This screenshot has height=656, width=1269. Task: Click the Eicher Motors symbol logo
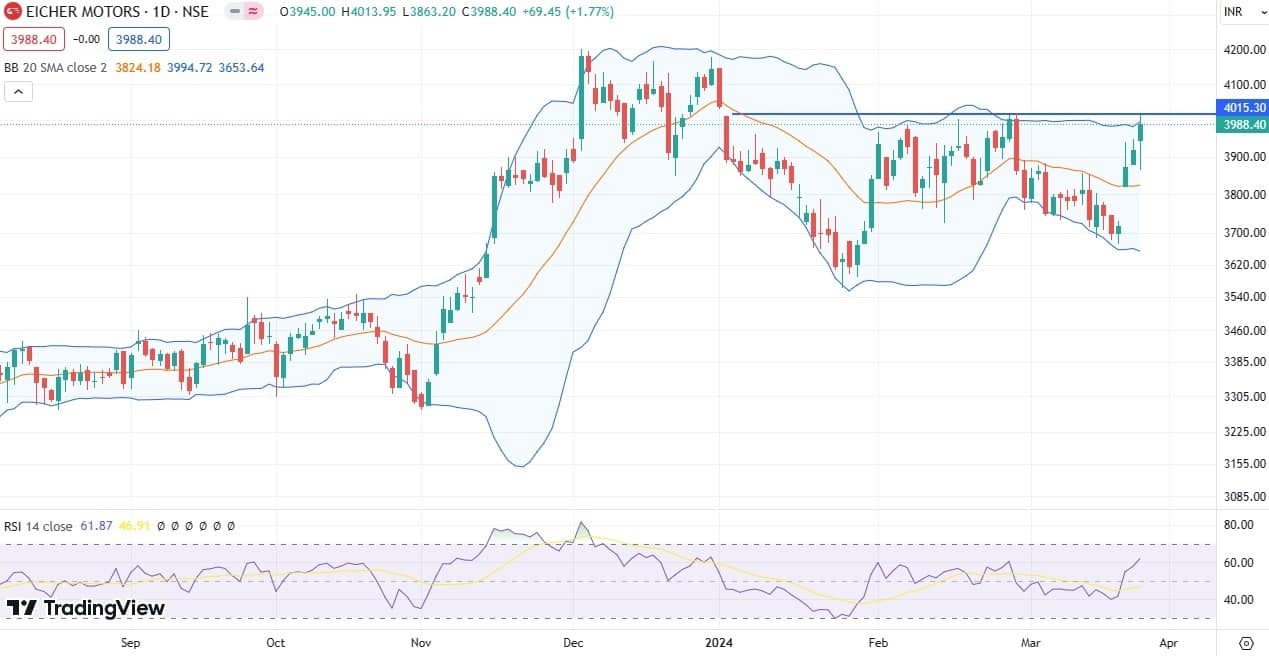tap(13, 12)
